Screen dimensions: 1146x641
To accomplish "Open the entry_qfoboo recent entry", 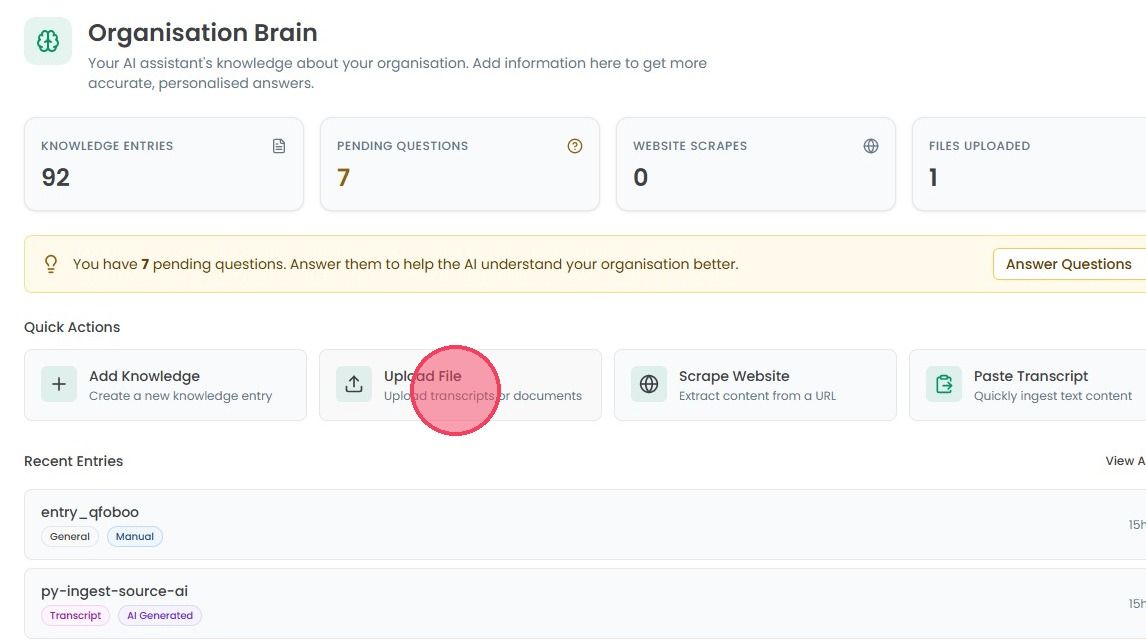I will pos(585,525).
